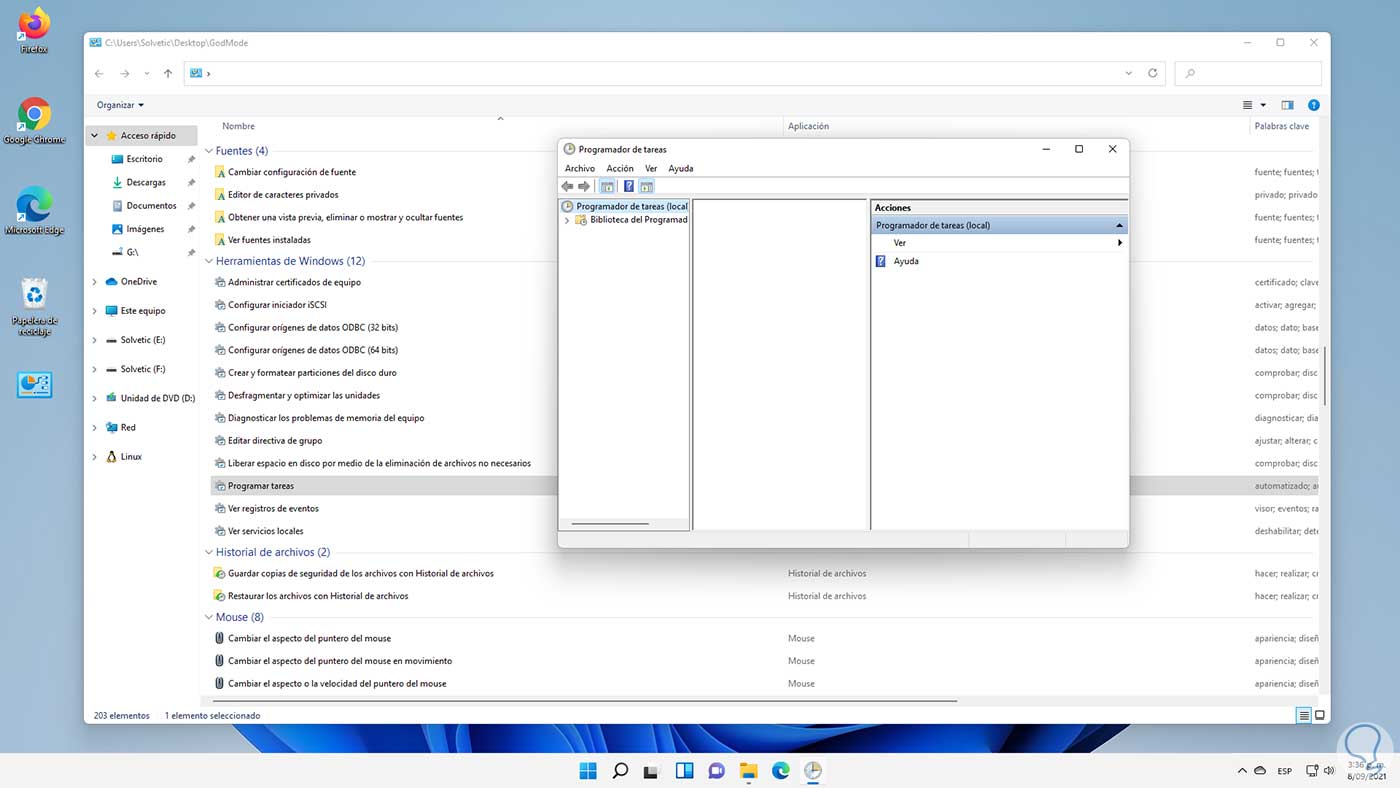
Task: Click the blue Help icon in the toolbar
Action: 628,187
